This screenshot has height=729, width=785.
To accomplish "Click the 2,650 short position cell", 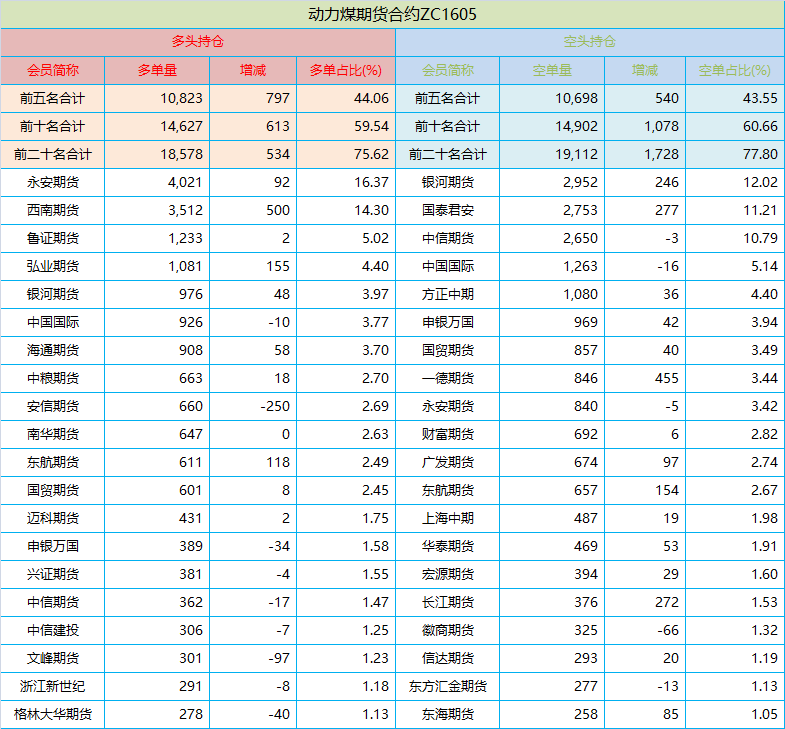I will tap(580, 238).
